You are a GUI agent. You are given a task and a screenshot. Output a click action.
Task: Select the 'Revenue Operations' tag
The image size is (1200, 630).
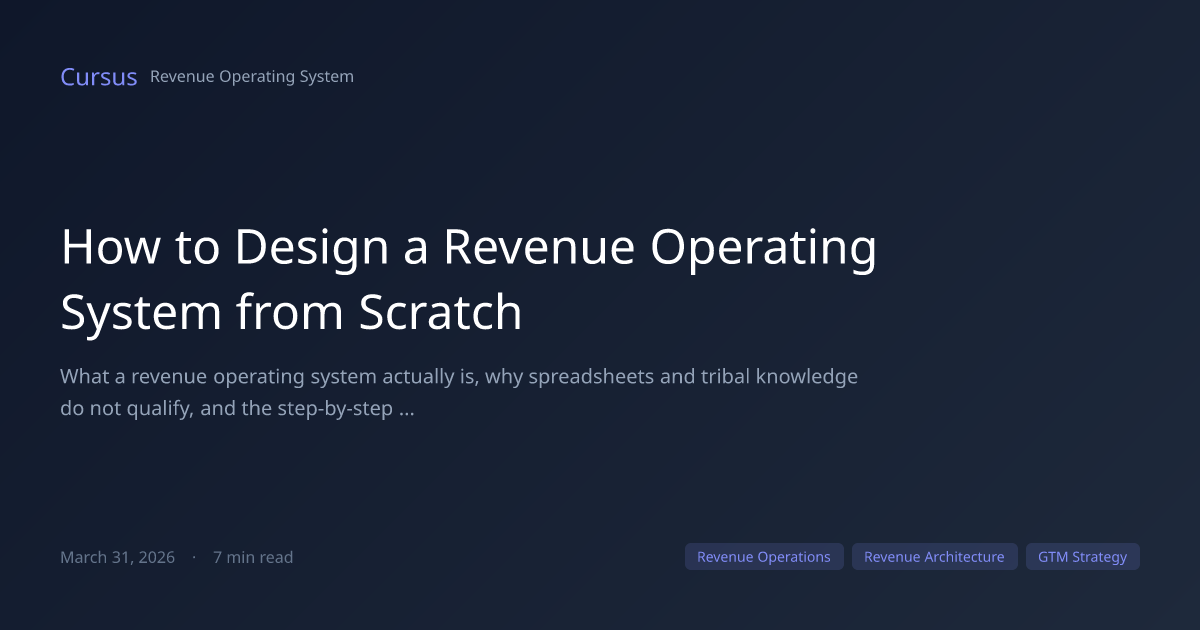(764, 557)
